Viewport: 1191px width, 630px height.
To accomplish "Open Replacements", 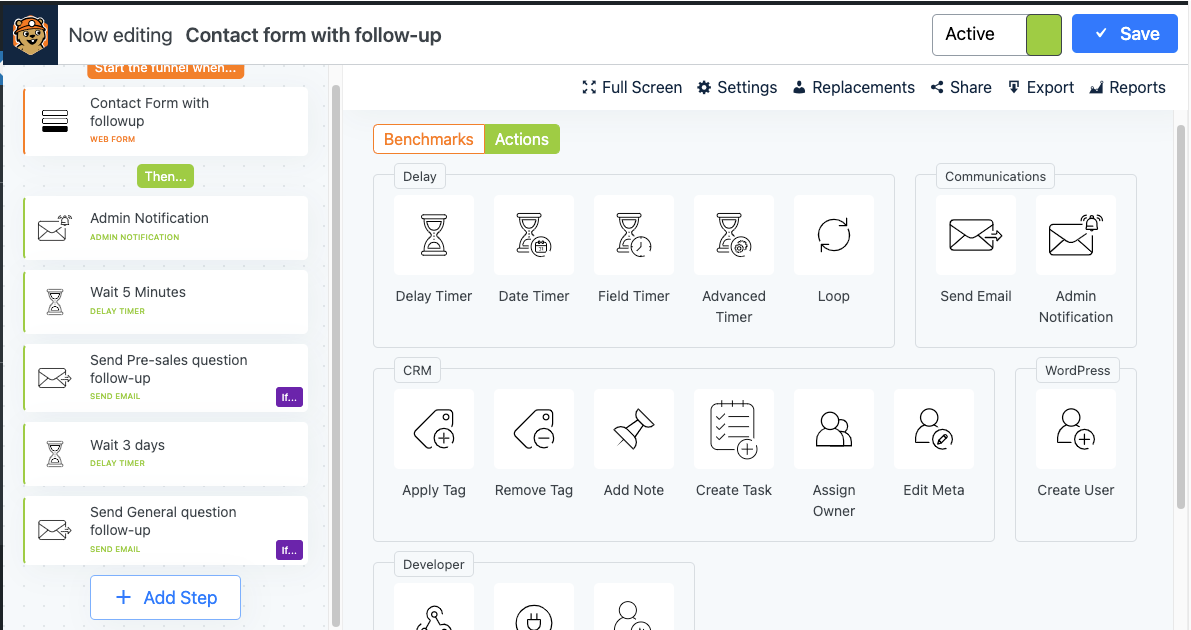I will [x=854, y=87].
